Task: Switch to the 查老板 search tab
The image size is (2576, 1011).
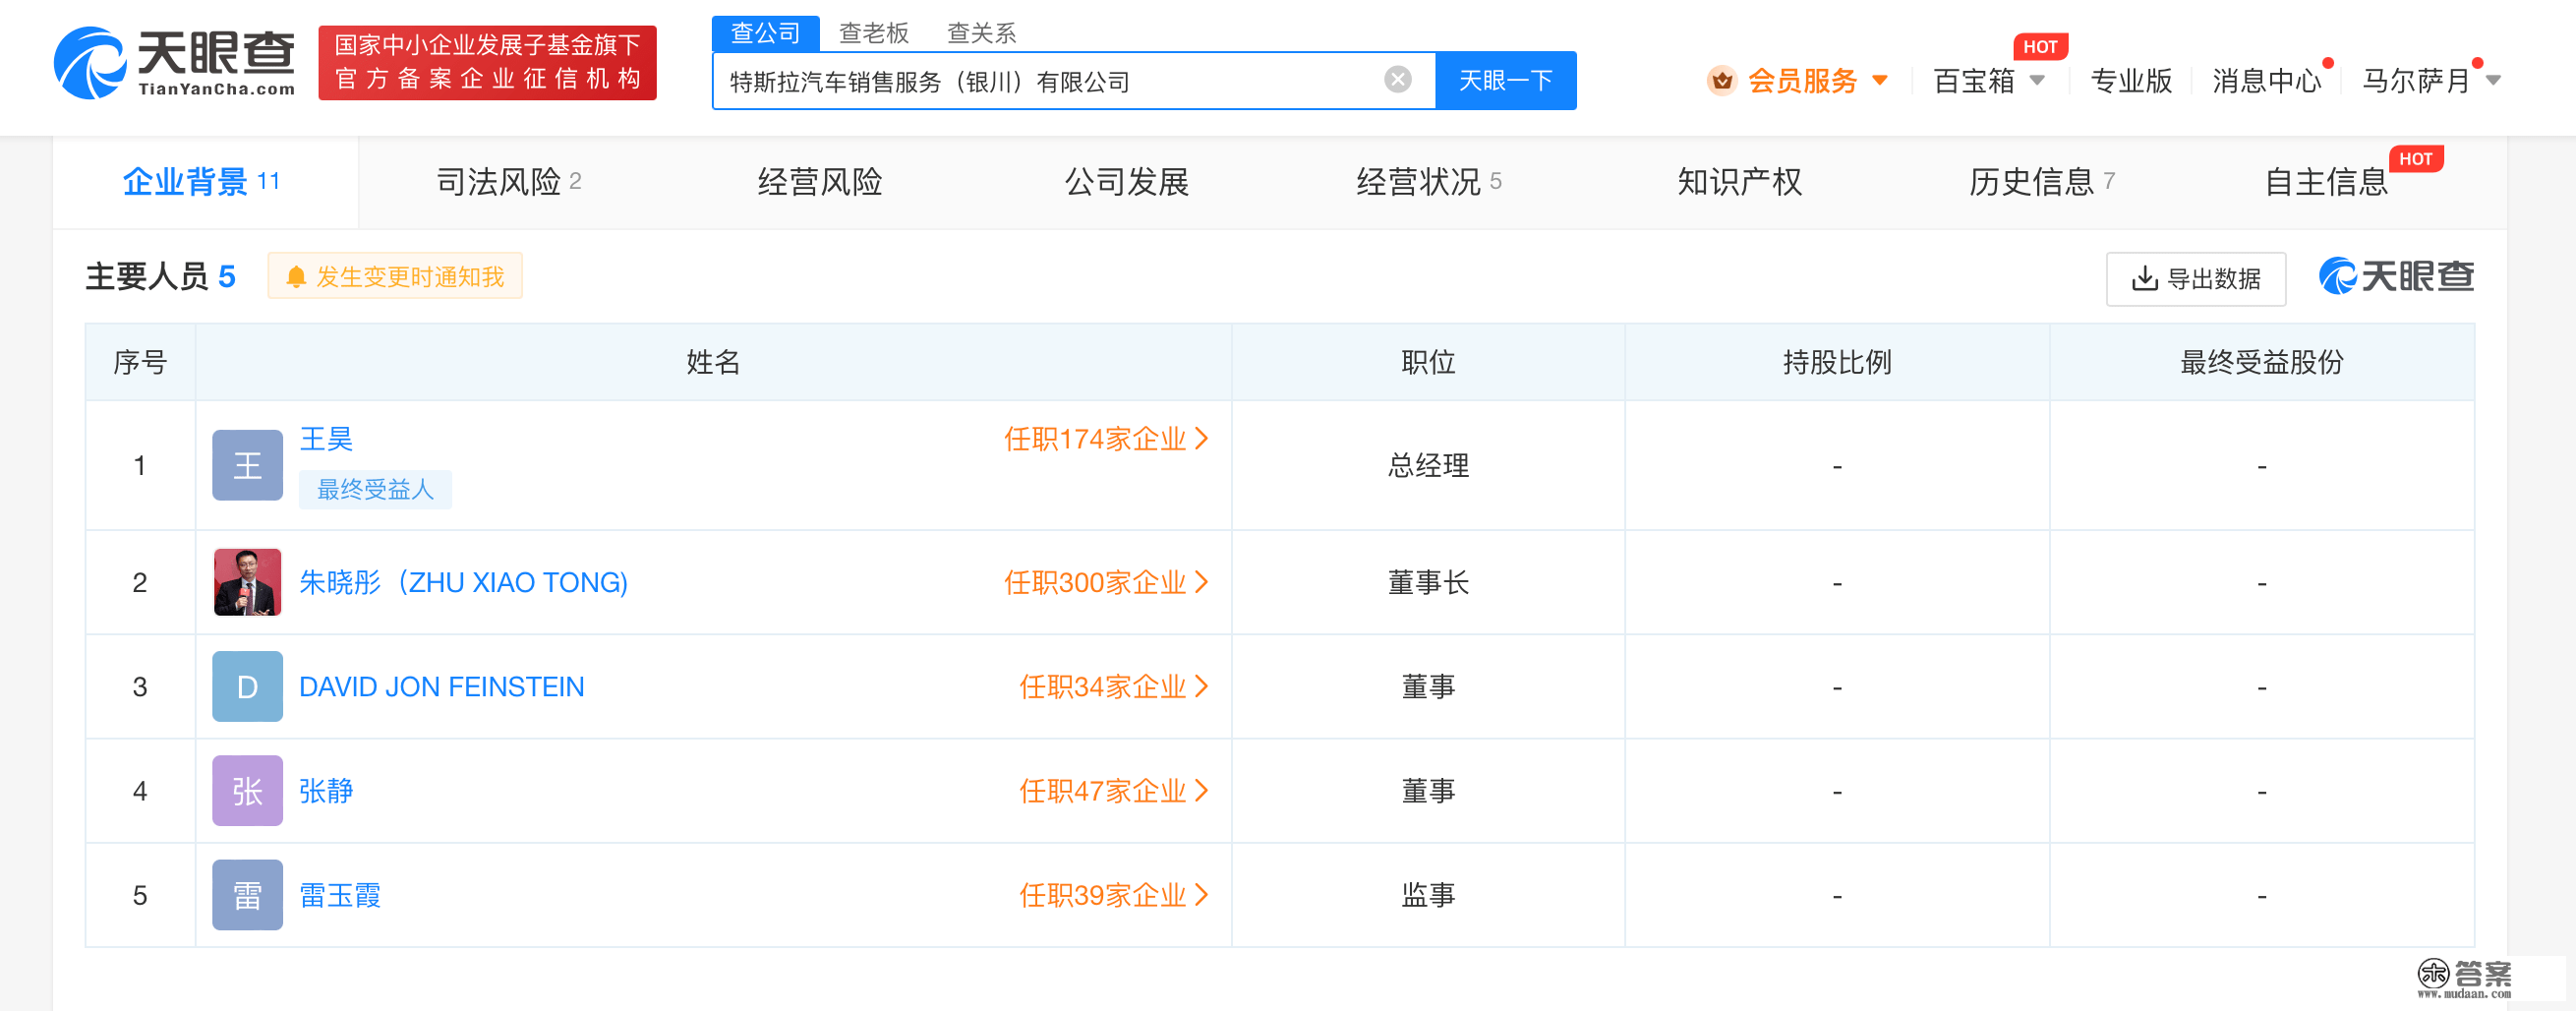Action: coord(873,33)
